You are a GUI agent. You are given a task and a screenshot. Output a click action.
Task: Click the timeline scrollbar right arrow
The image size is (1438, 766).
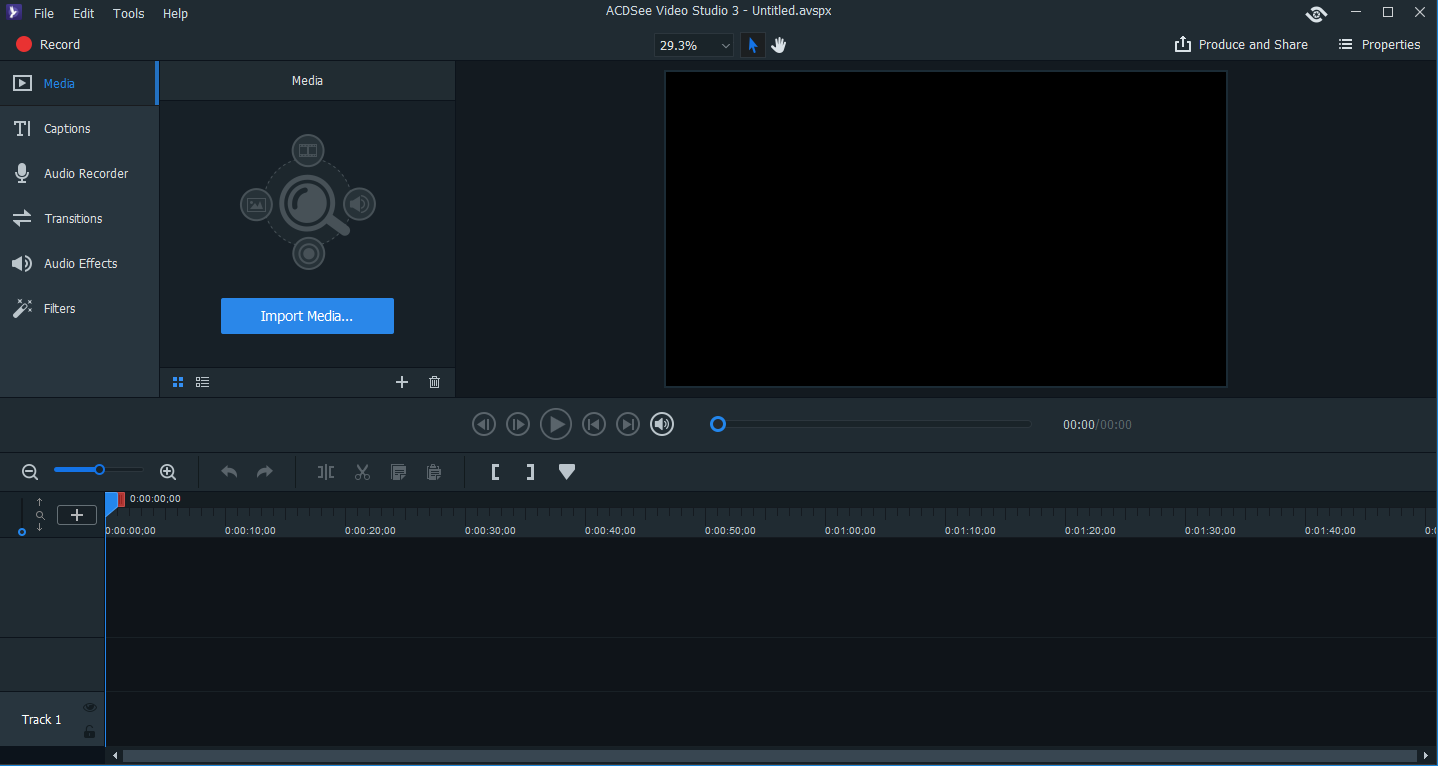(x=1425, y=756)
